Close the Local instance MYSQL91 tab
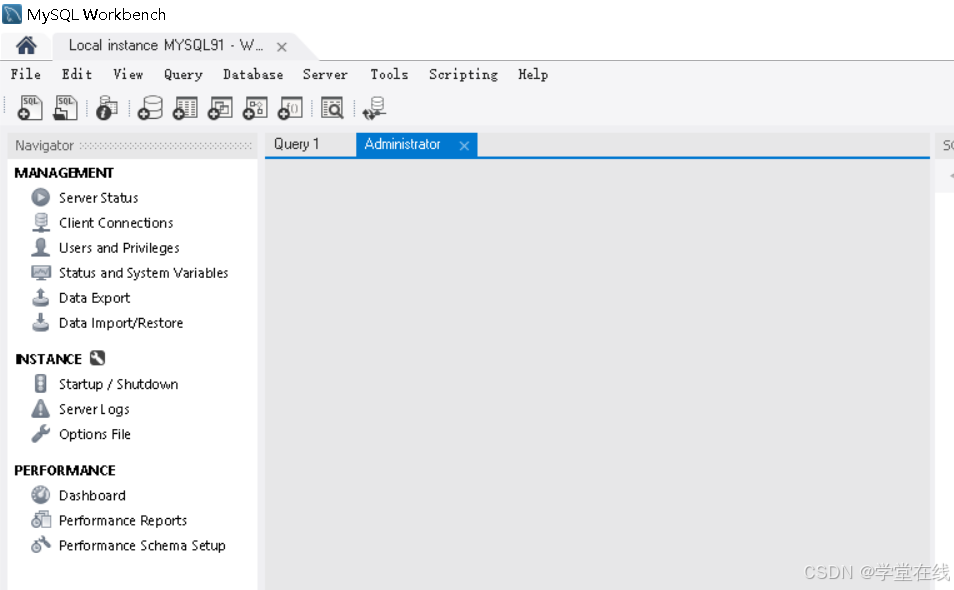954x590 pixels. point(281,47)
